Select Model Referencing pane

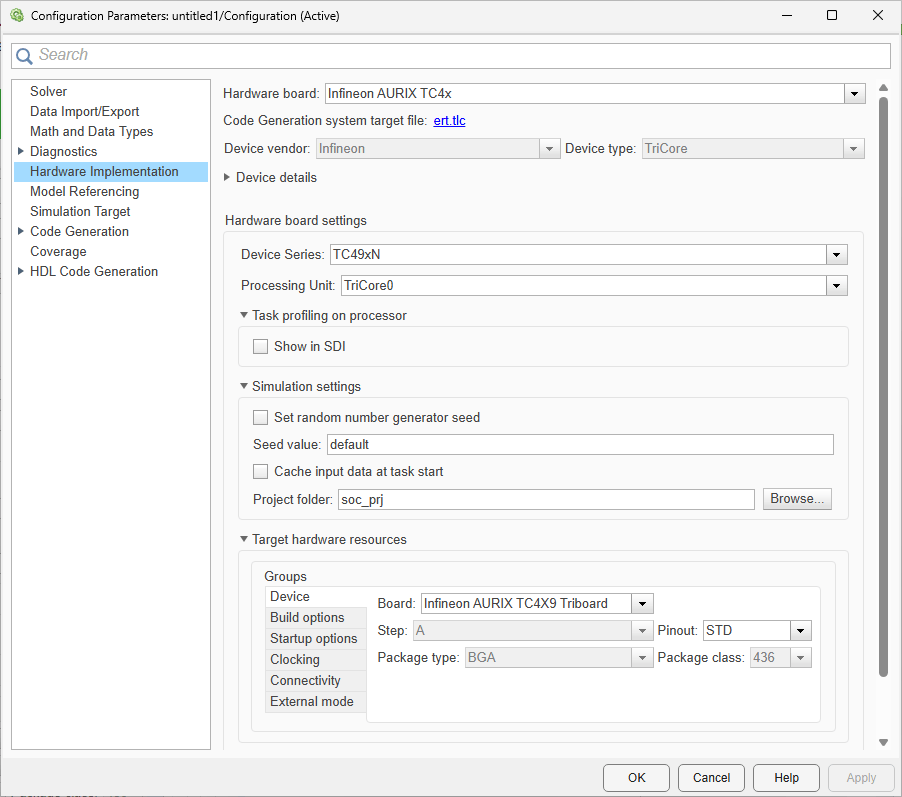coord(85,192)
